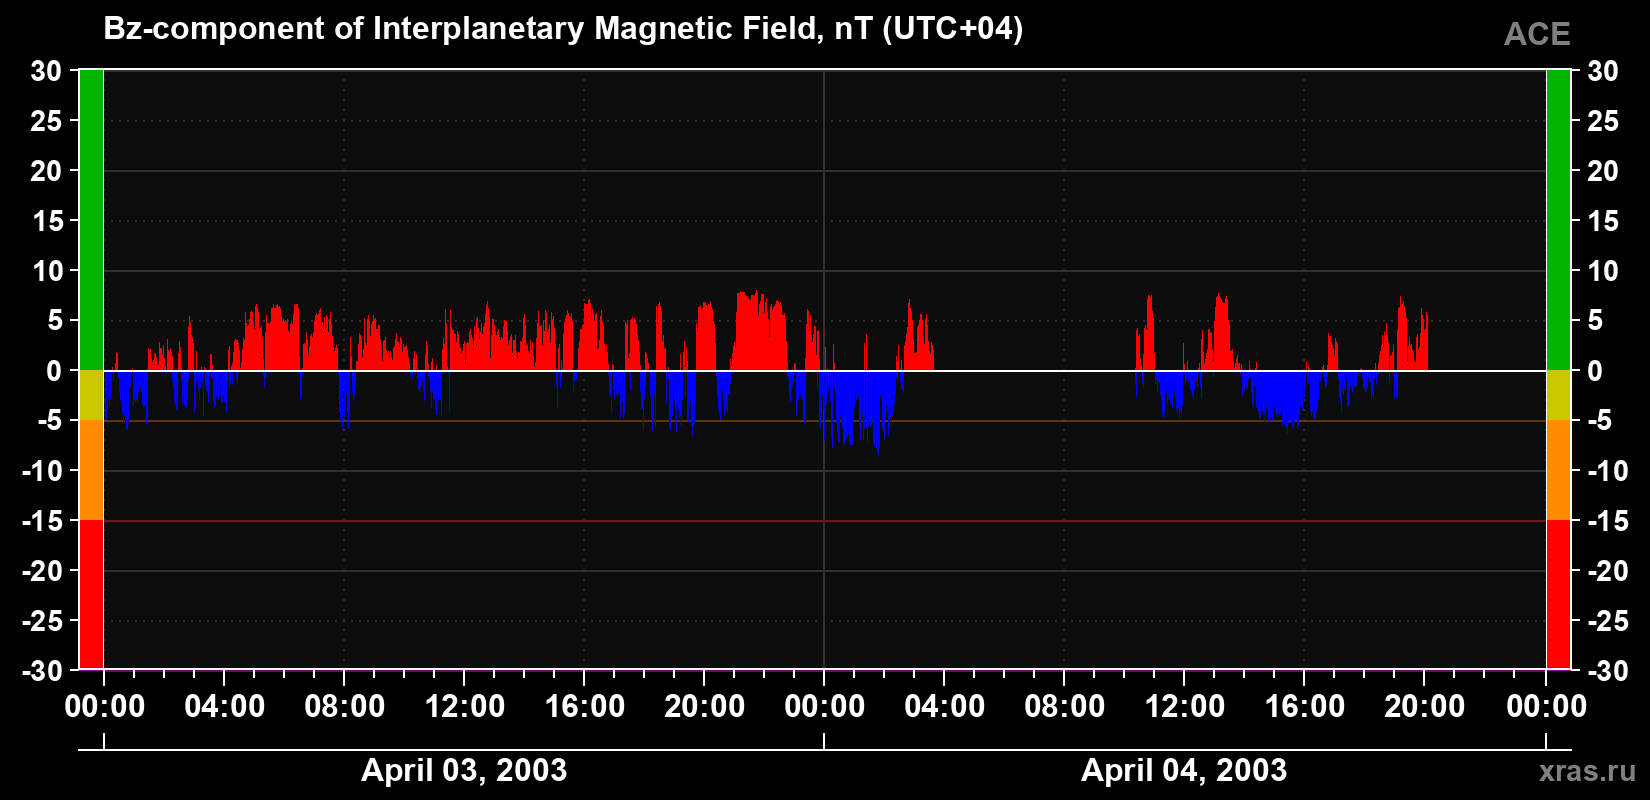This screenshot has width=1650, height=800.
Task: Click the yellow segment of the left color bar
Action: [x=91, y=395]
